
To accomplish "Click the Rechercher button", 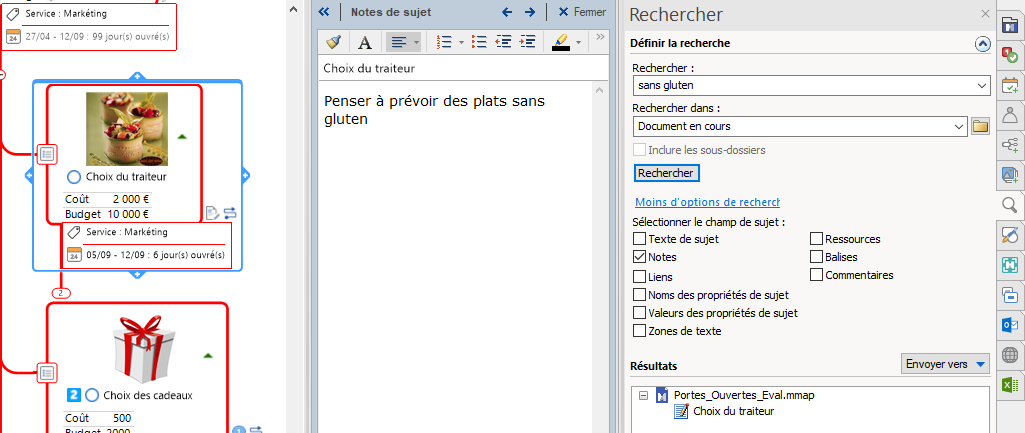I will (665, 173).
